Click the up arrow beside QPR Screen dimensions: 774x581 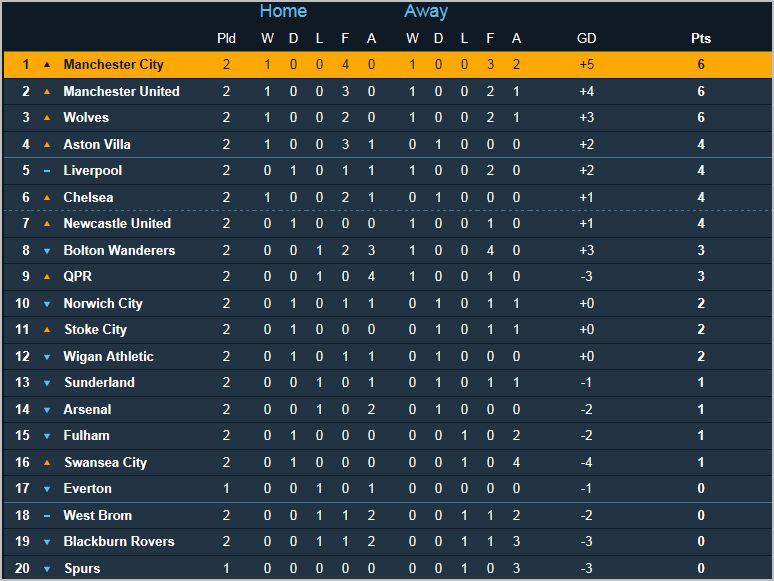[47, 277]
